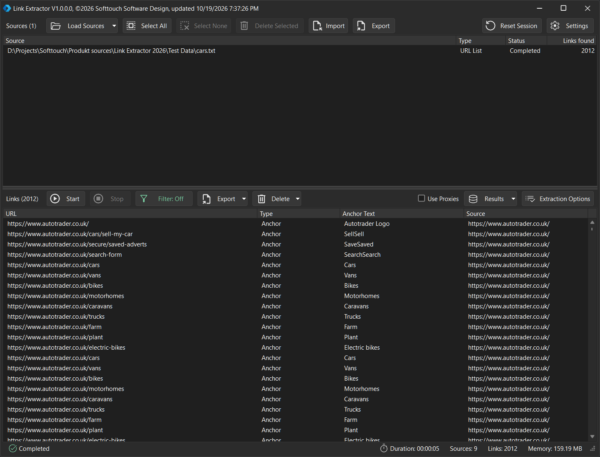Click the Results database icon
Viewport: 600px width, 457px height.
tap(473, 199)
